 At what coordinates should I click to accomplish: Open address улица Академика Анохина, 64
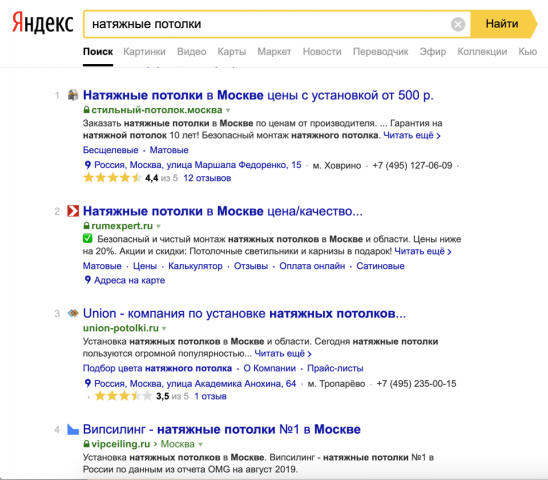coord(195,384)
